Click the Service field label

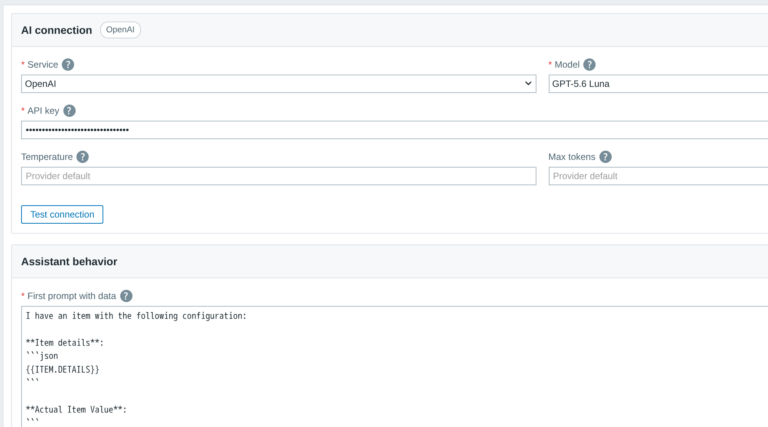tap(43, 65)
